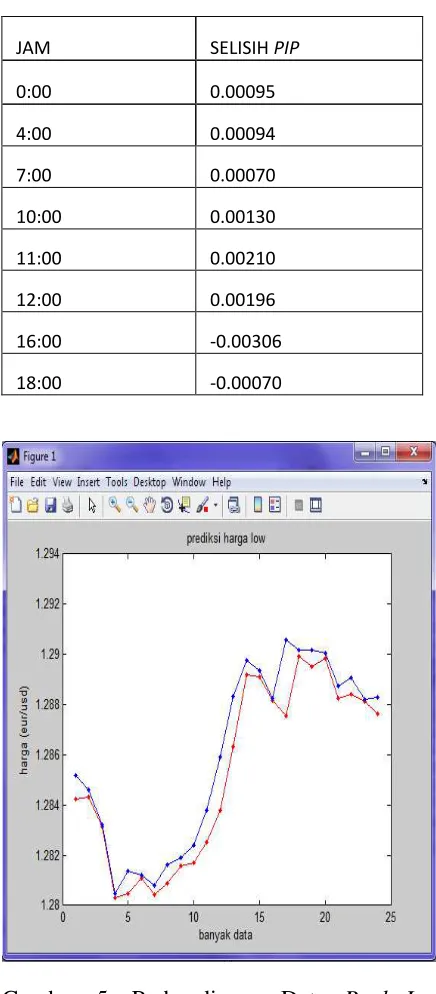This screenshot has height=994, width=436.
Task: Click the 11:00 table cell
Action: tap(98, 250)
